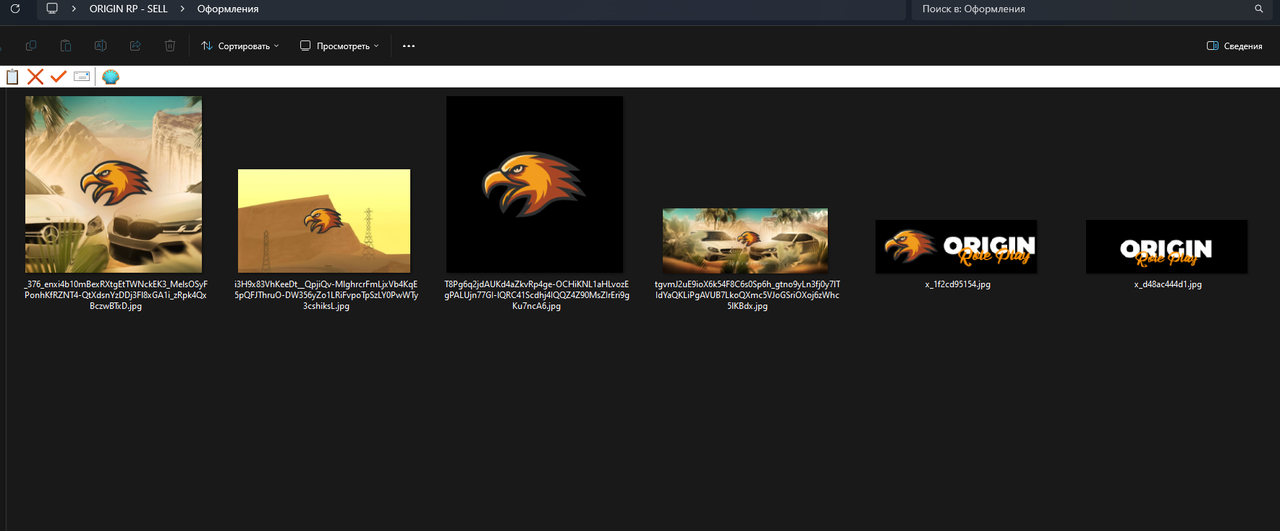Click file name 'x_d48ac444d1.jpg'
1280x531 pixels.
click(x=1168, y=285)
